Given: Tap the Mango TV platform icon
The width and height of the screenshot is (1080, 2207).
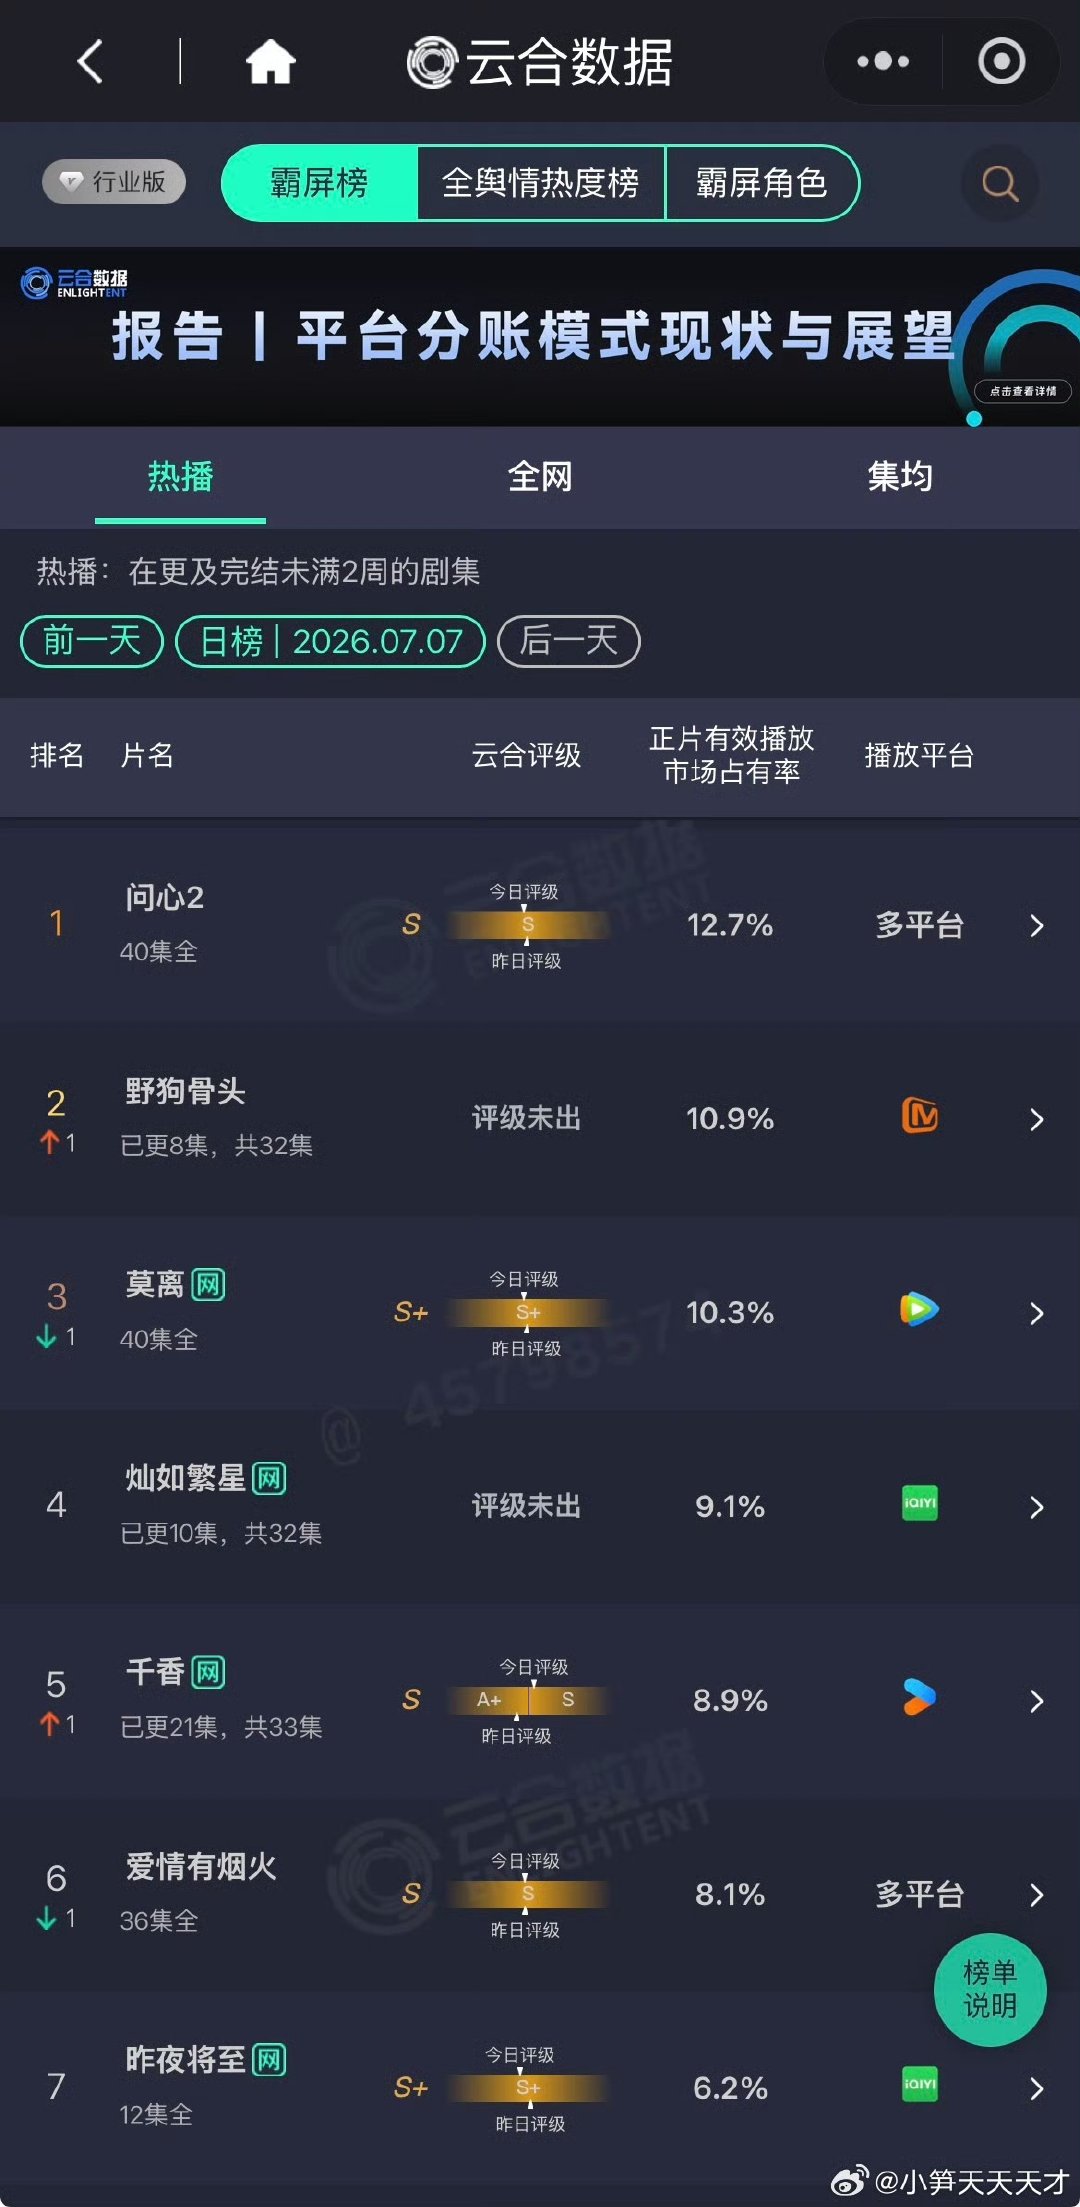Looking at the screenshot, I should [x=919, y=1115].
